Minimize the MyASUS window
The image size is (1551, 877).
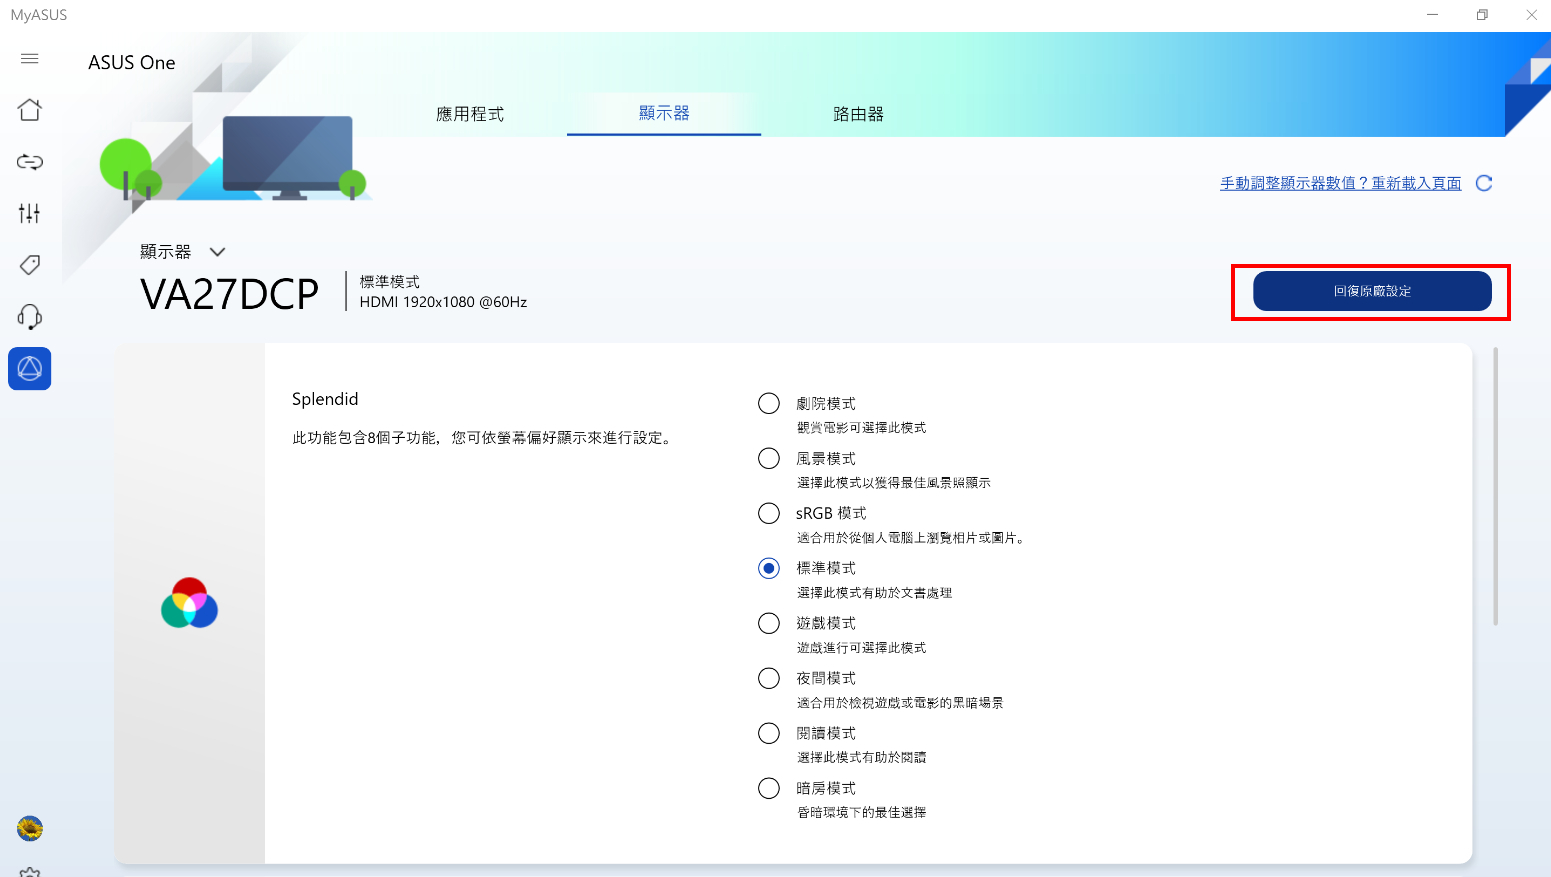(x=1433, y=15)
